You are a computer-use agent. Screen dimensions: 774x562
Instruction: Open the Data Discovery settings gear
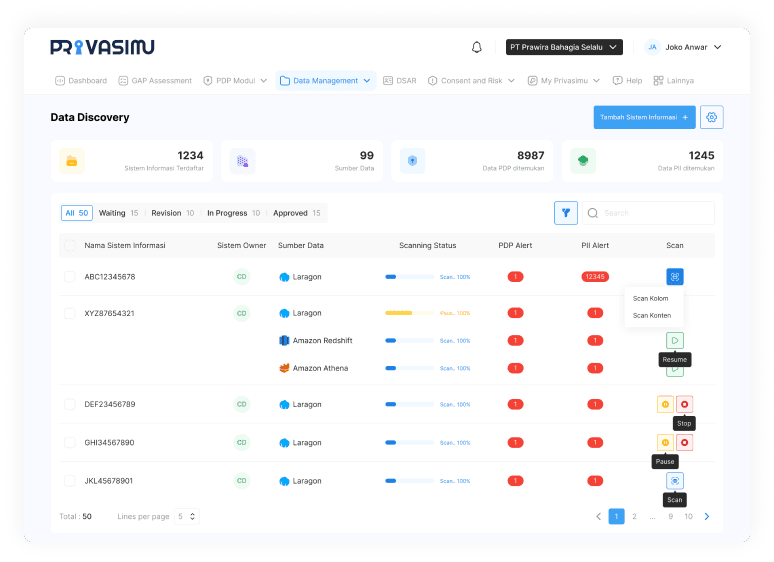(712, 117)
